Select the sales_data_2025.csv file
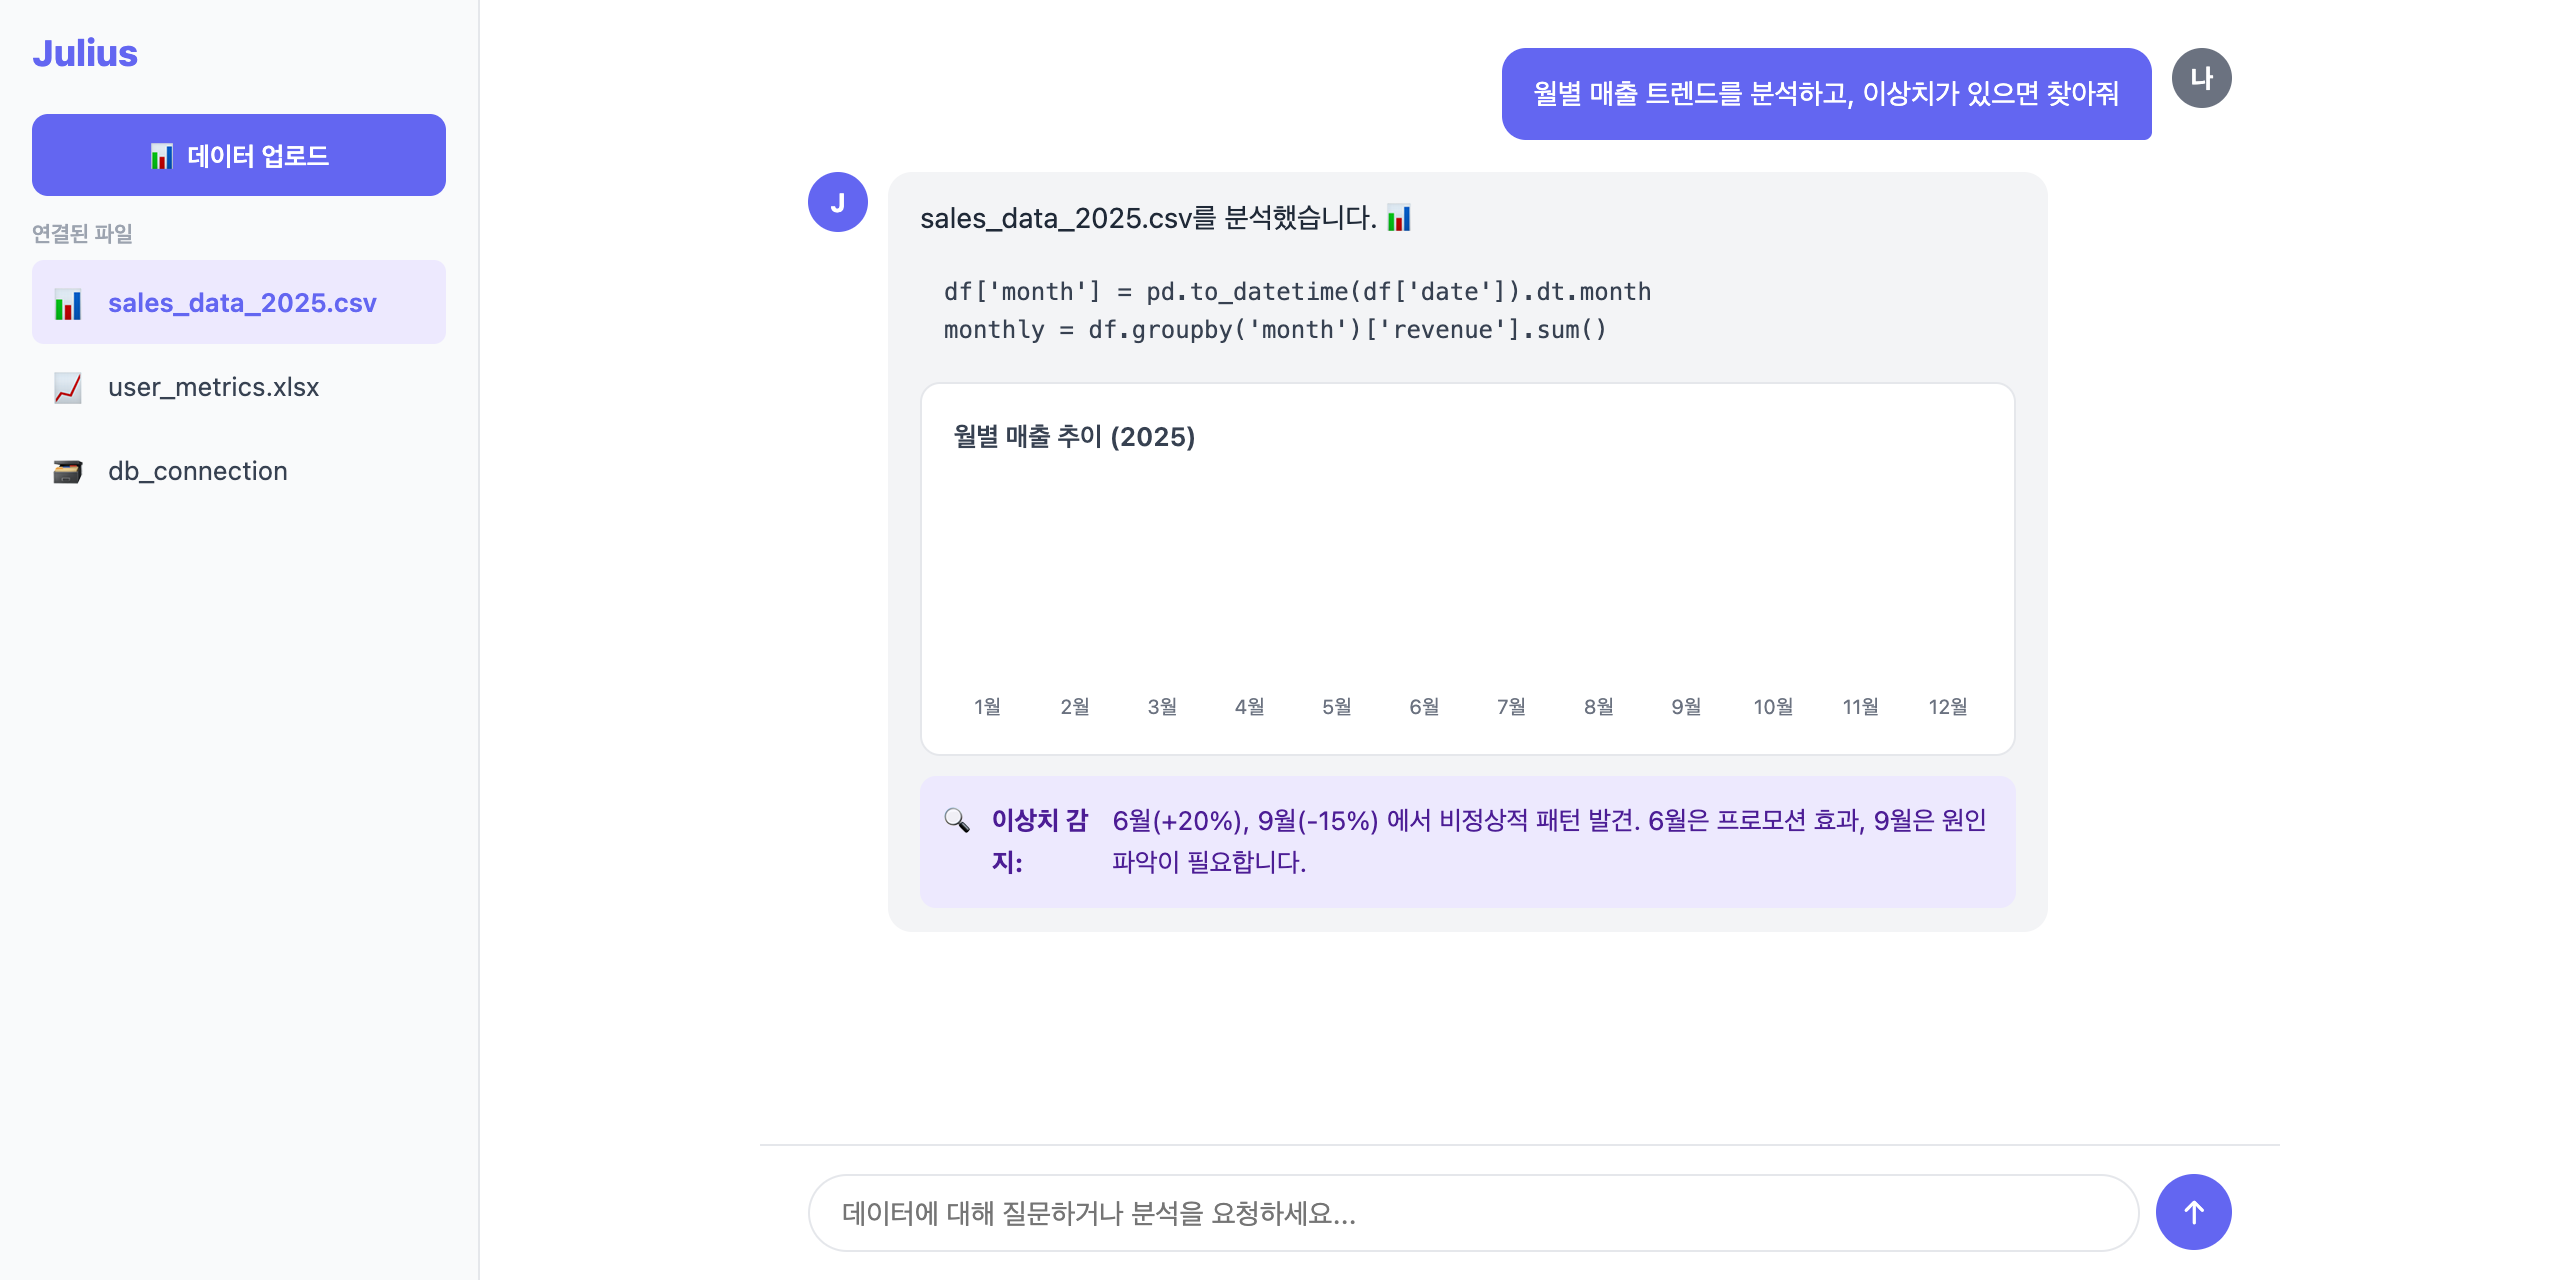2560x1280 pixels. (239, 302)
